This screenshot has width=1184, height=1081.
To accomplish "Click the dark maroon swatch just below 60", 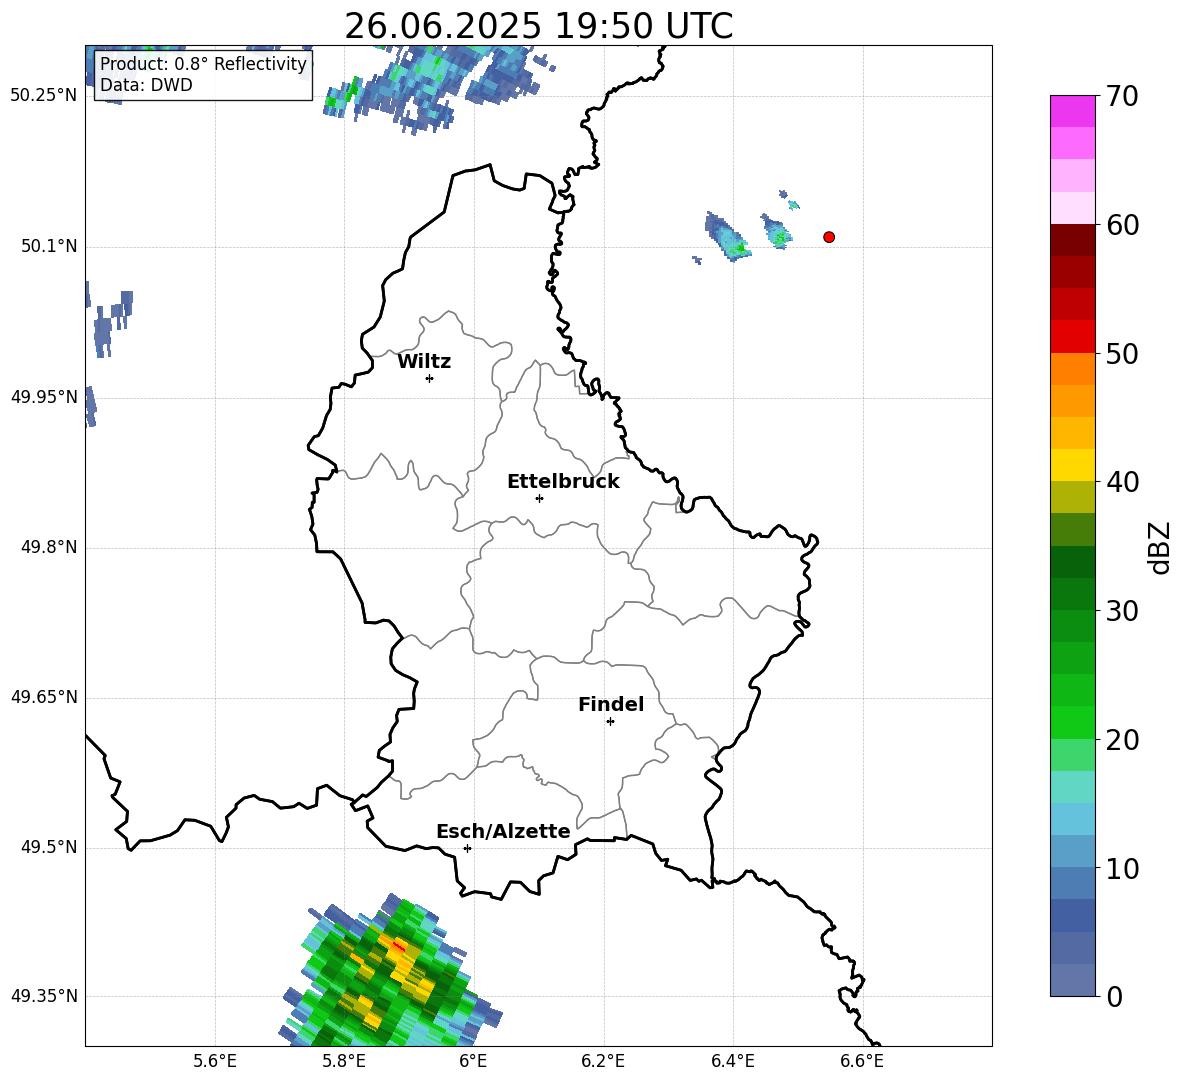I will tap(1072, 240).
